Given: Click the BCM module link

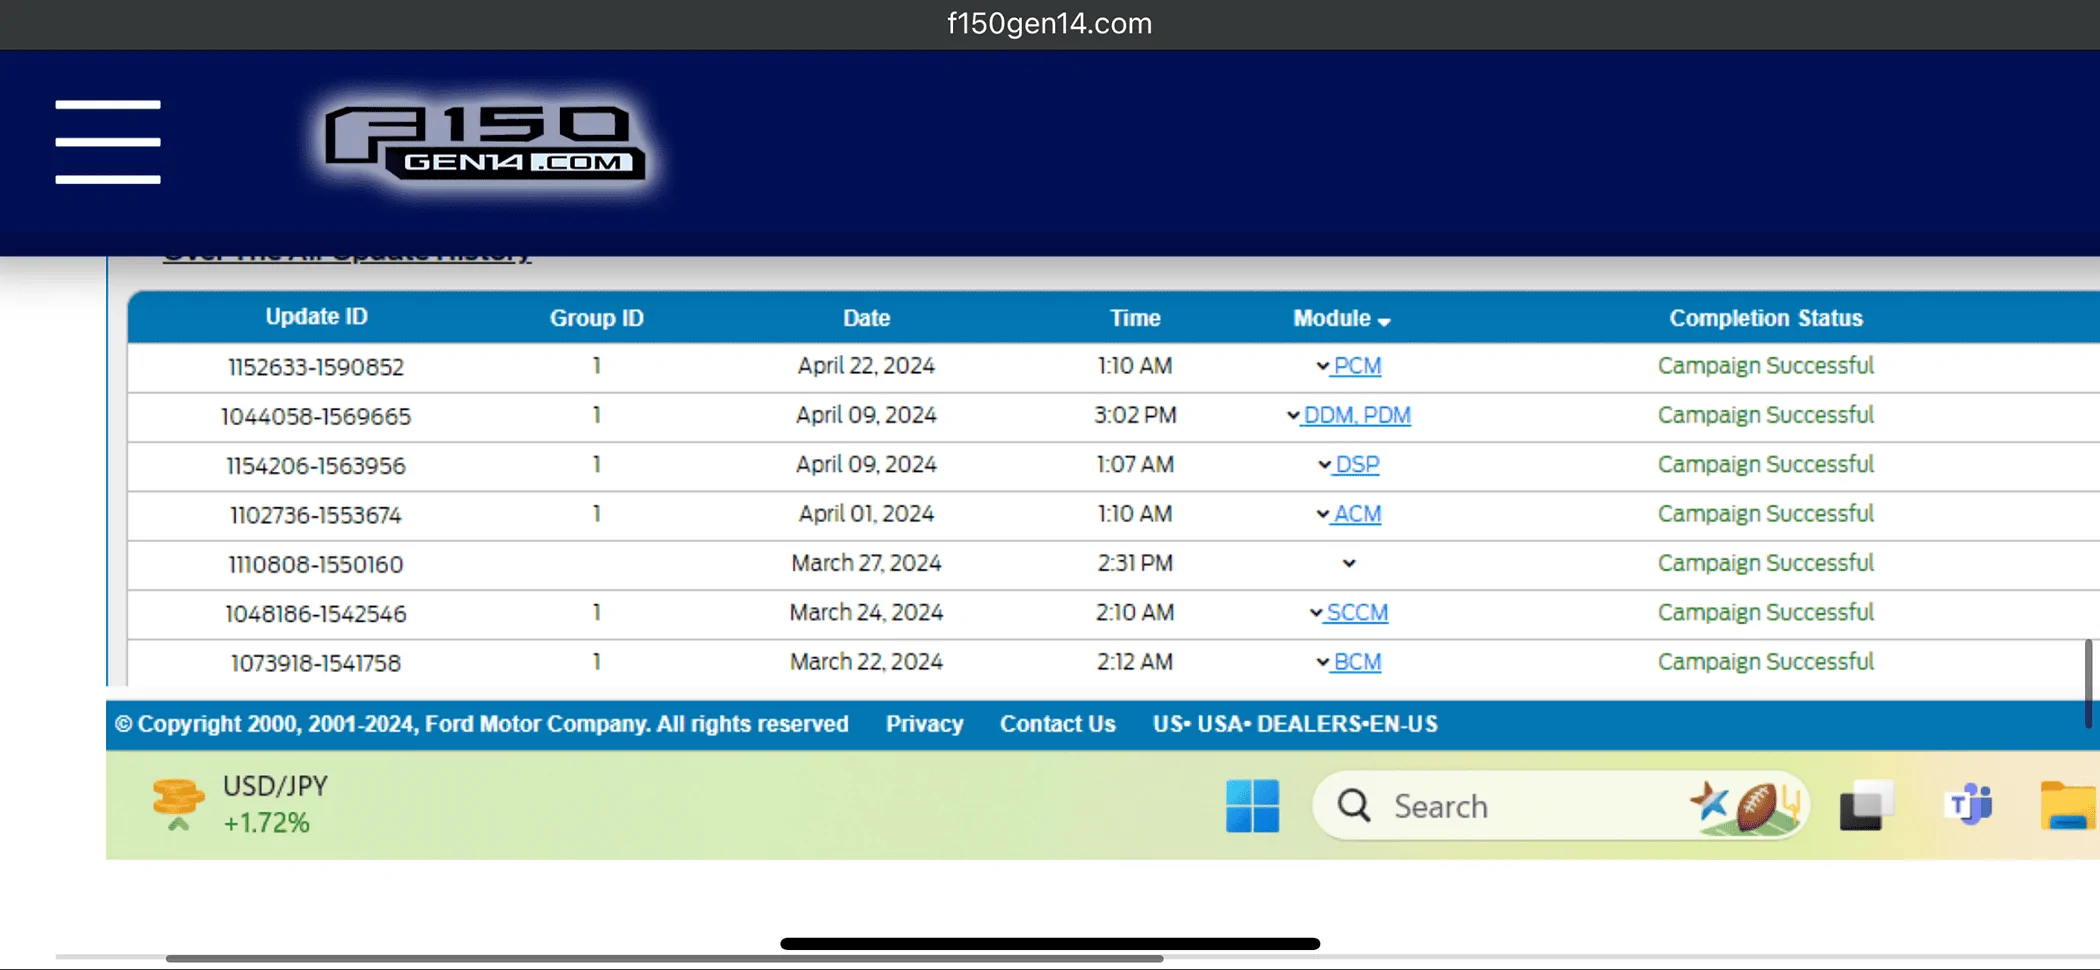Looking at the screenshot, I should 1357,662.
